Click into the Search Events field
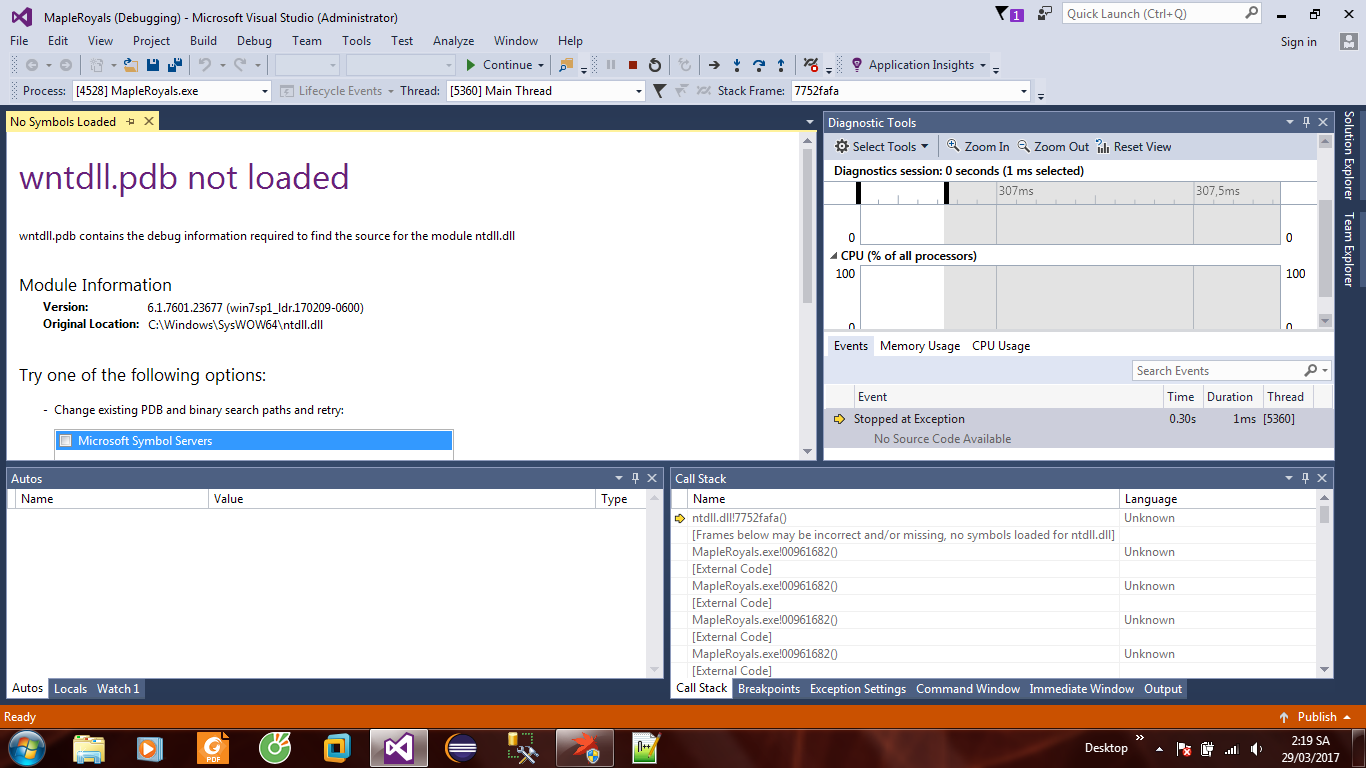Viewport: 1366px width, 768px height. point(1217,371)
